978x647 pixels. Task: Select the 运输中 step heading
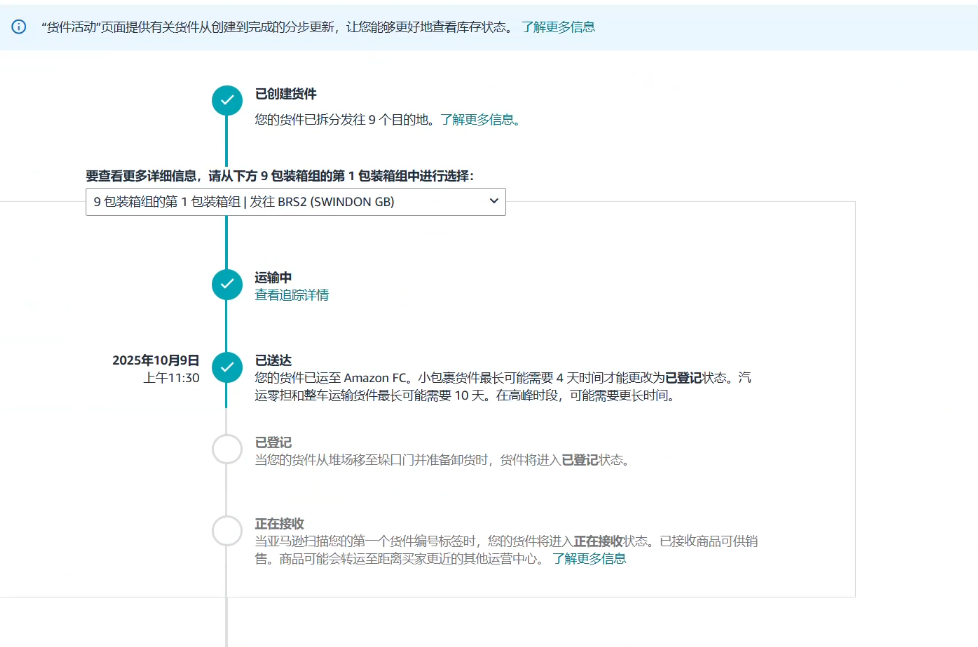tap(273, 277)
